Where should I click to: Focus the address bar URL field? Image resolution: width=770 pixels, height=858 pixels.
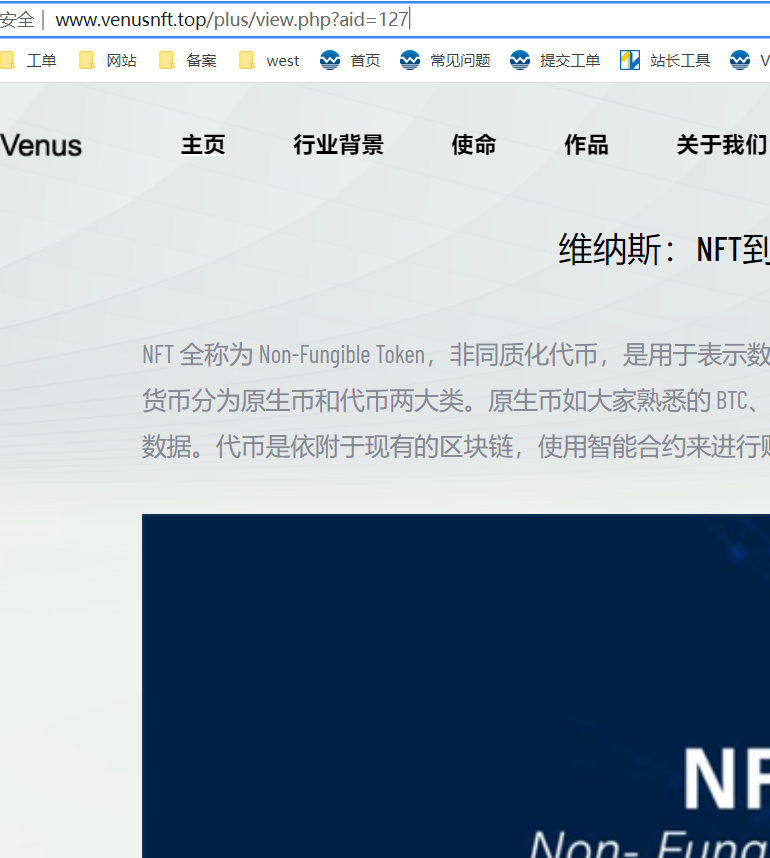[400, 20]
